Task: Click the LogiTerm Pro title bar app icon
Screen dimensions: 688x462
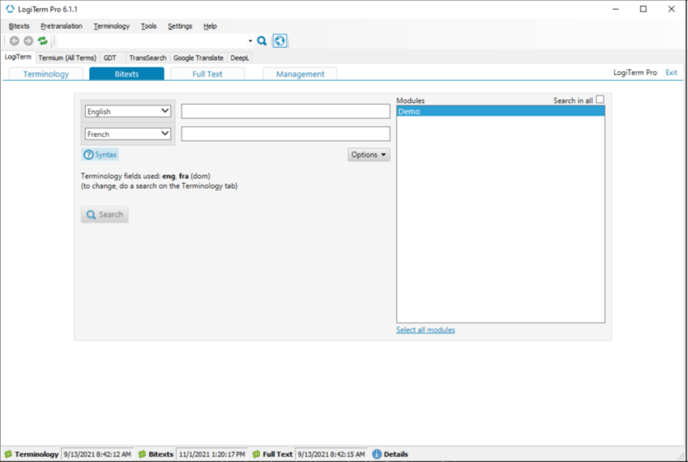Action: pos(10,9)
